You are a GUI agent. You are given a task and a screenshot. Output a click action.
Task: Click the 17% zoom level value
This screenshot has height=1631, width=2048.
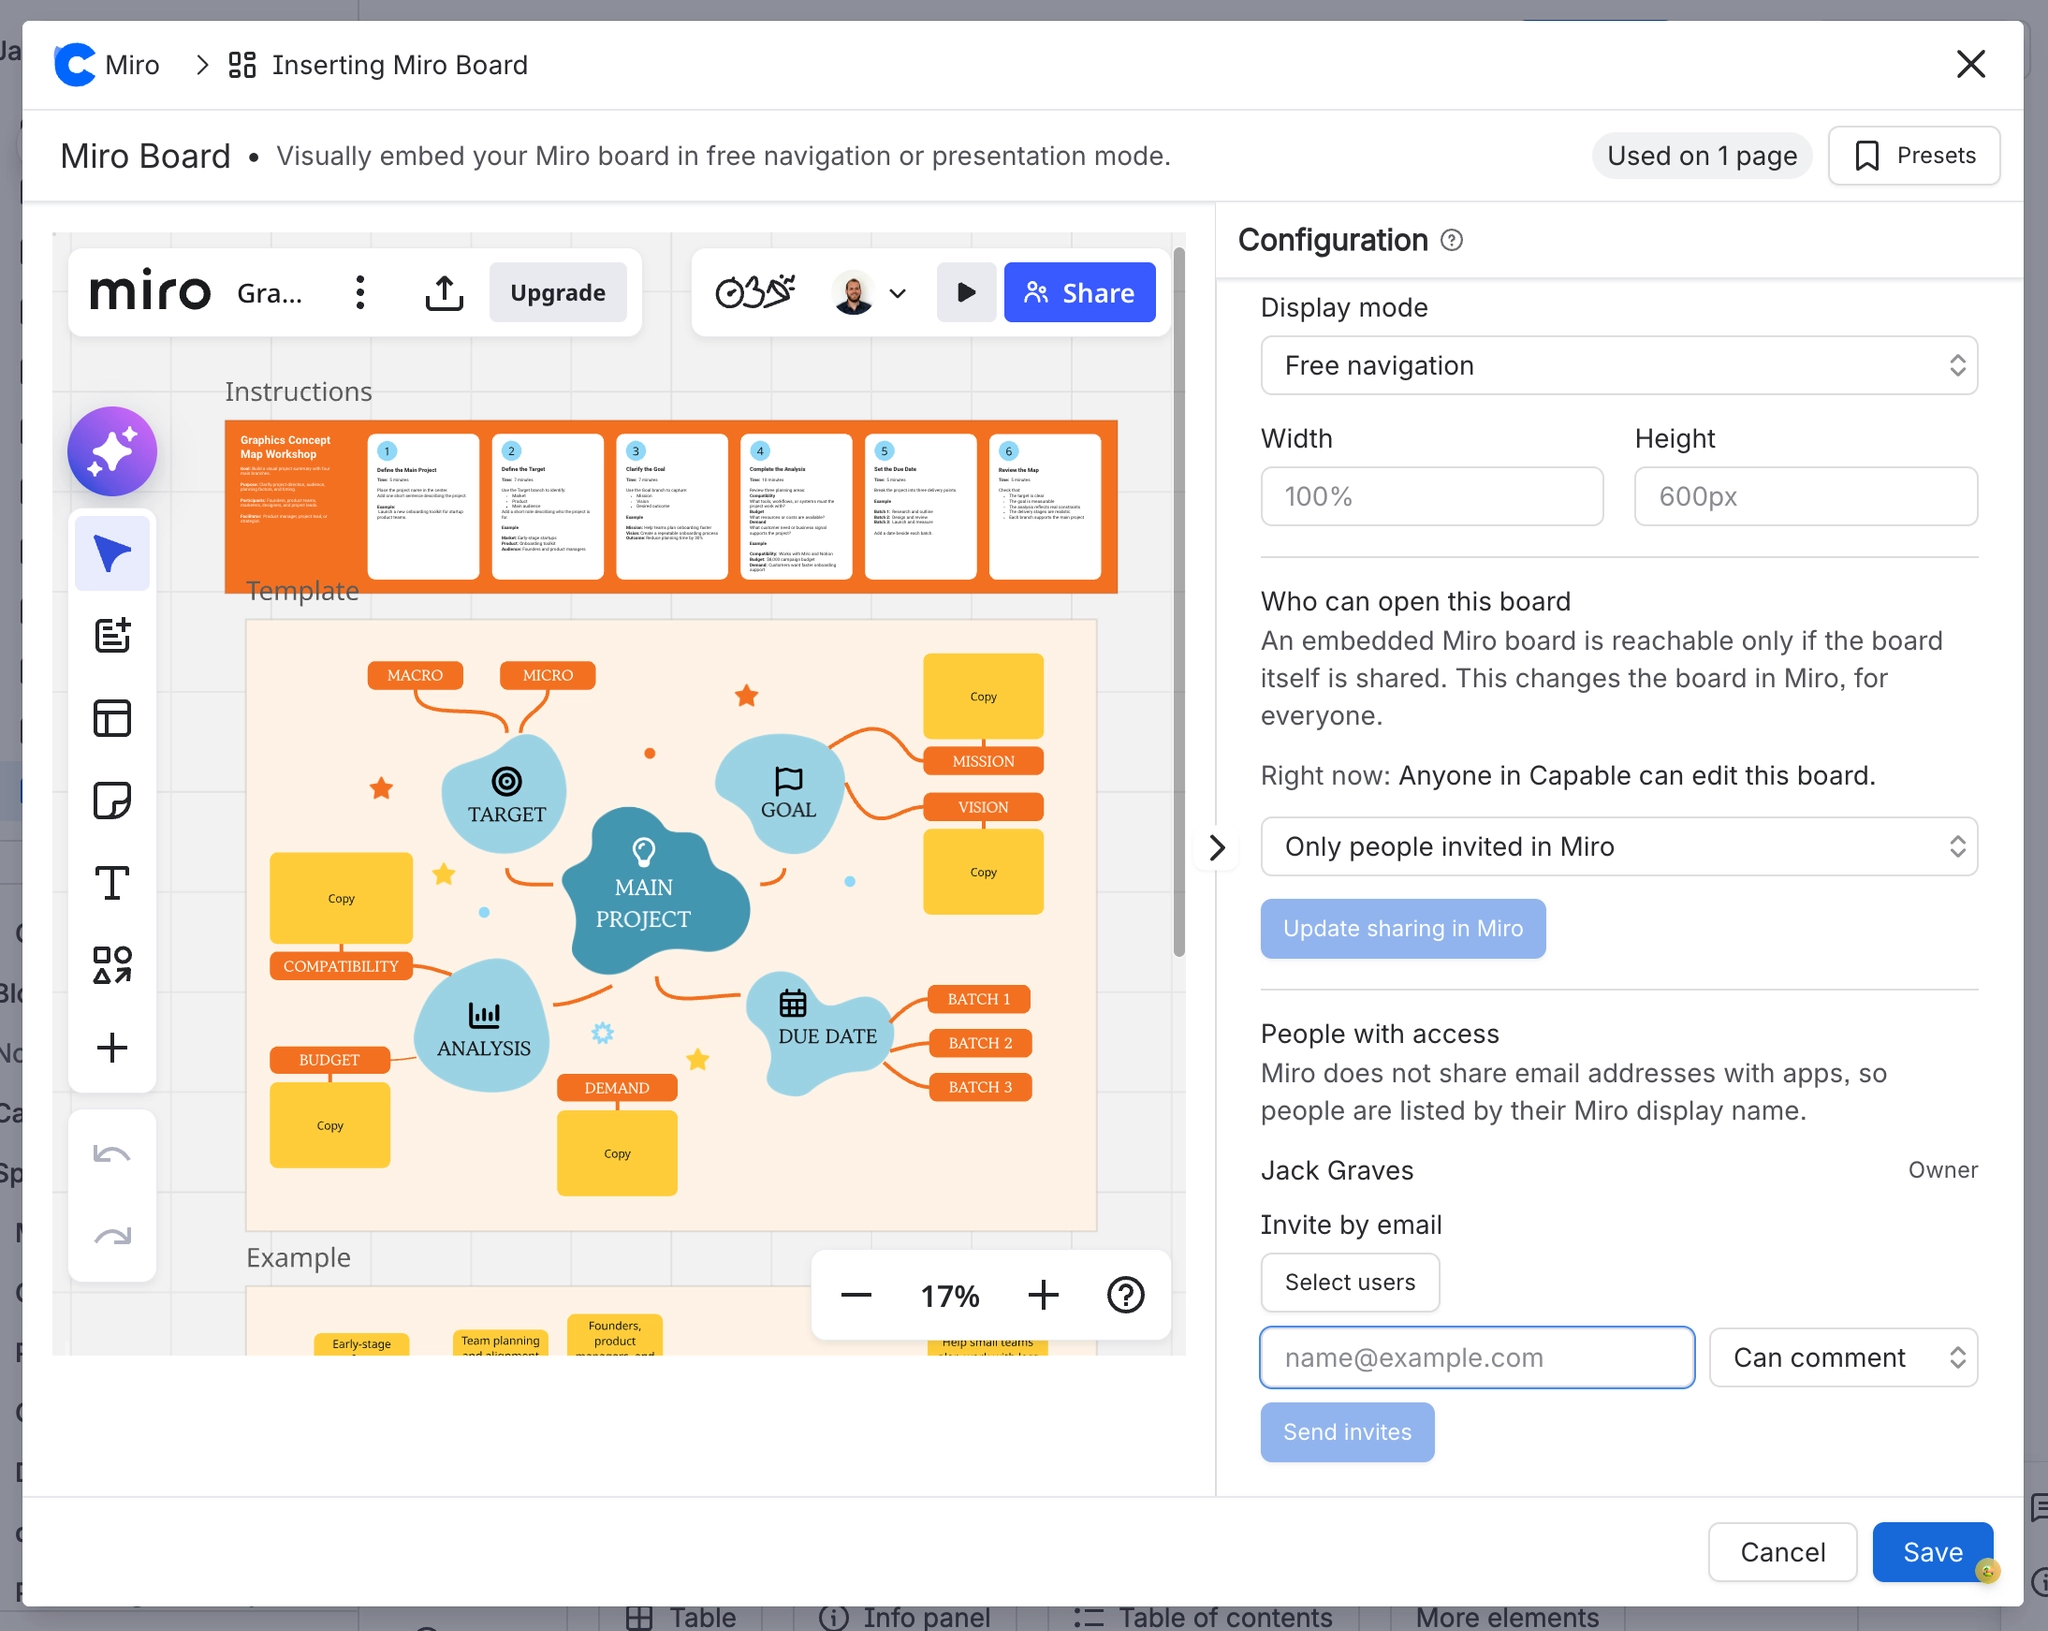[x=950, y=1296]
